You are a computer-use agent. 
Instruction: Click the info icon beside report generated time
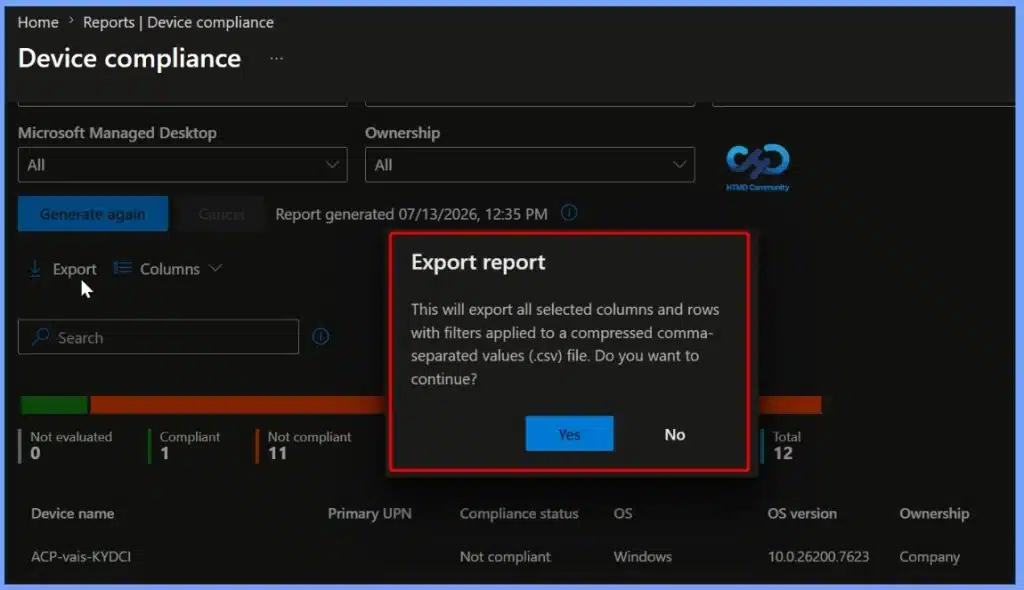(569, 213)
